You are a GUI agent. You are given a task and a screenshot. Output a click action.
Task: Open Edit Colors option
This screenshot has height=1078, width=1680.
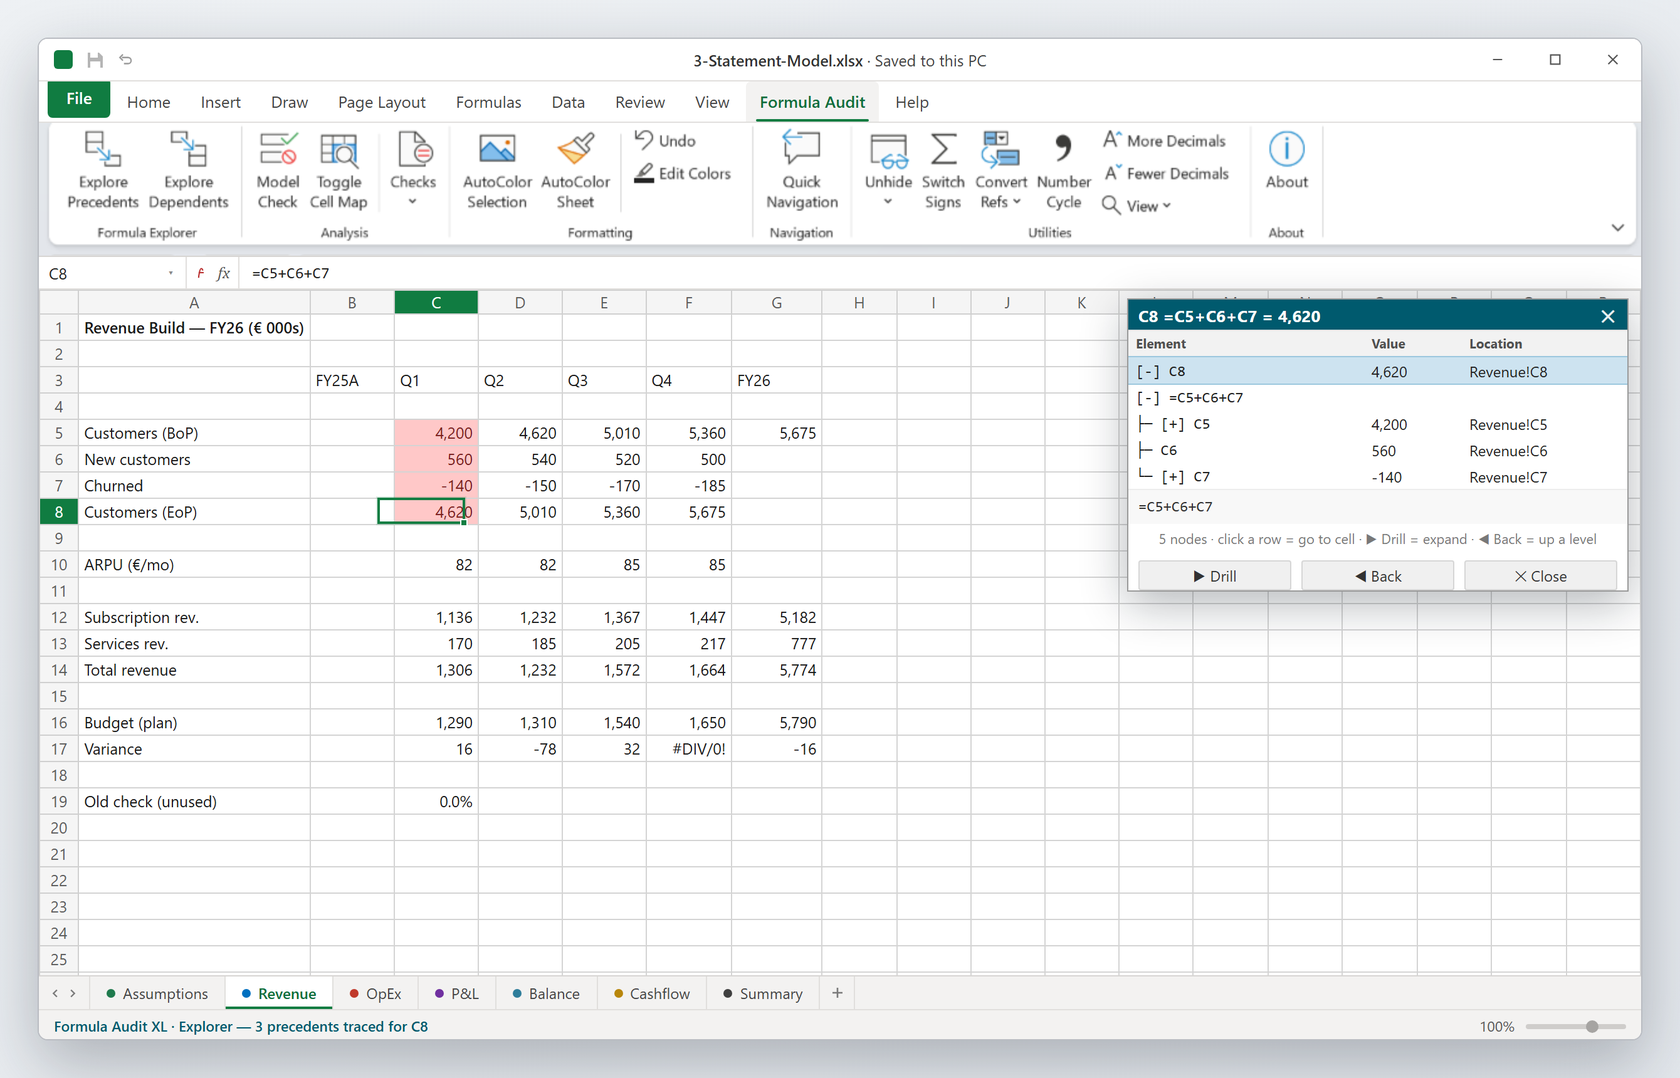(x=683, y=174)
